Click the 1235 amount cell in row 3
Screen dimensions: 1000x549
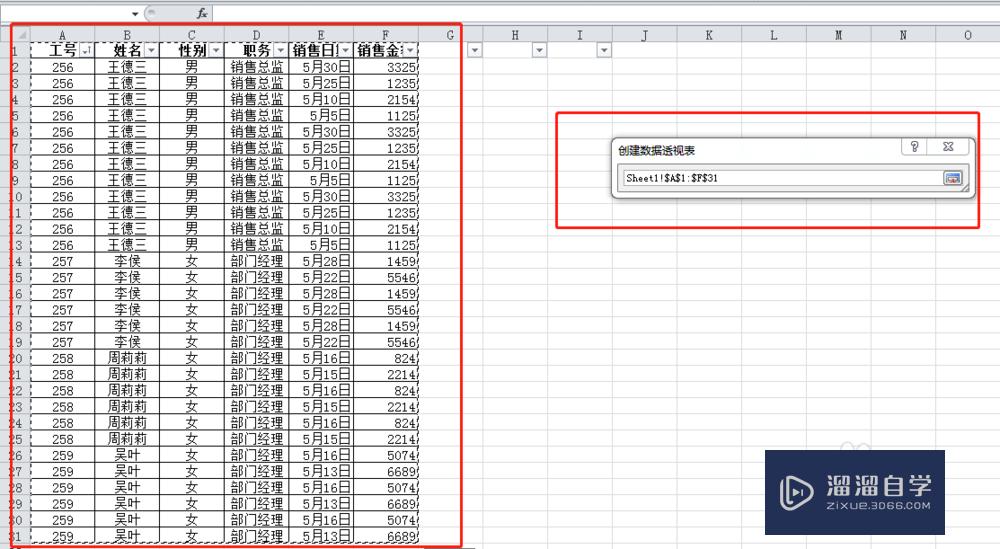click(386, 83)
